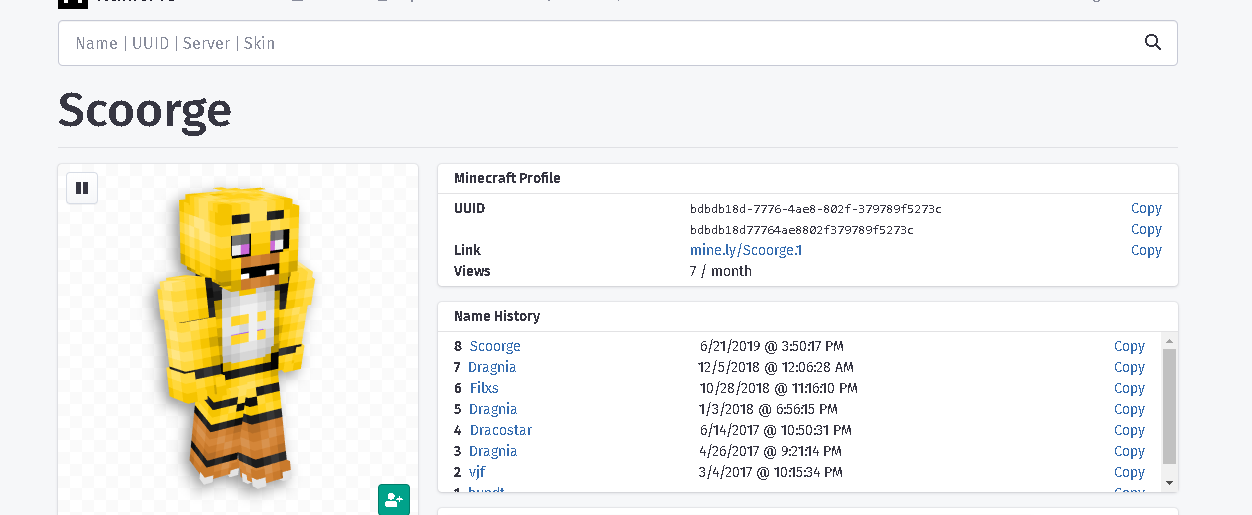1252x515 pixels.
Task: Open Dragnia entry dated 4/26/2017
Action: [493, 451]
